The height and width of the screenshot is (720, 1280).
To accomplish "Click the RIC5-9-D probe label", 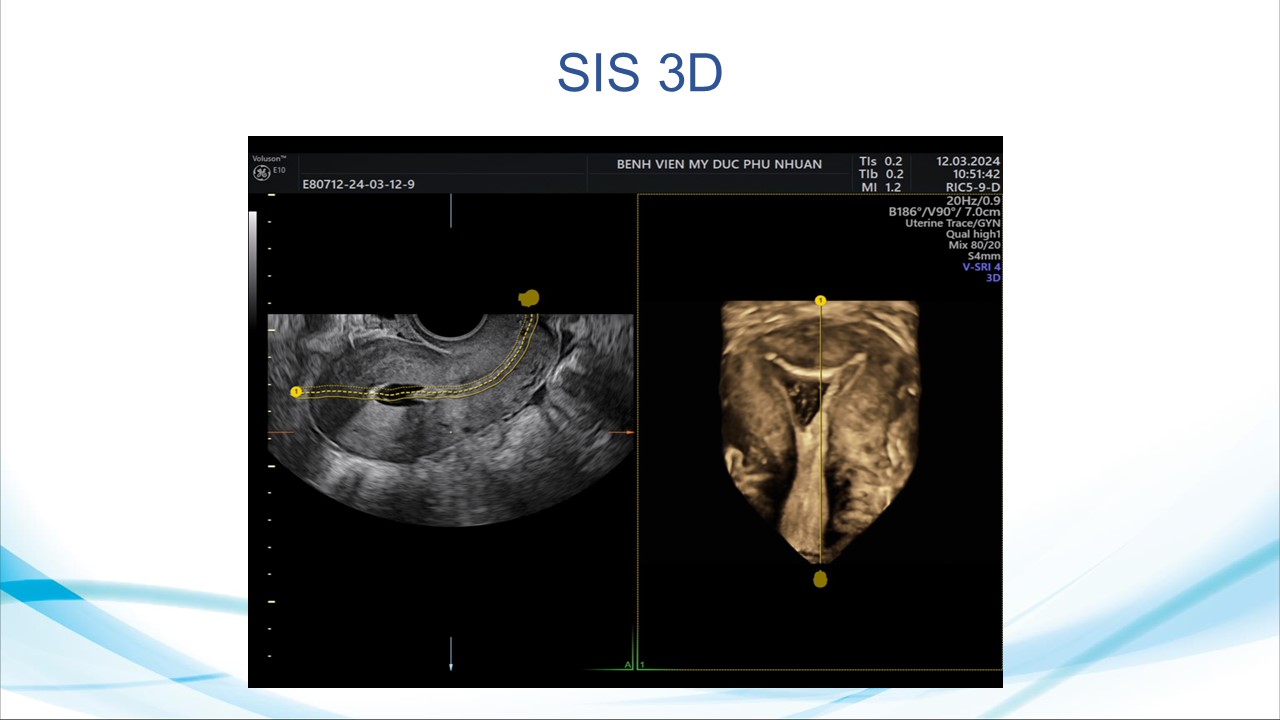I will [x=972, y=187].
